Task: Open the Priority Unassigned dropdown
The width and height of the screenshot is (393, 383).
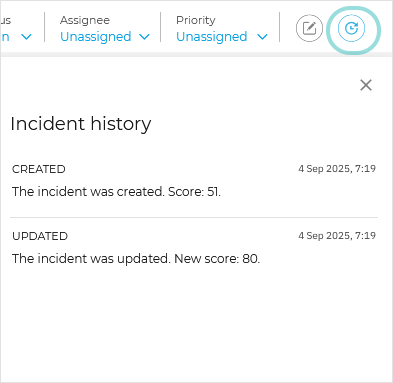Action: [x=222, y=37]
